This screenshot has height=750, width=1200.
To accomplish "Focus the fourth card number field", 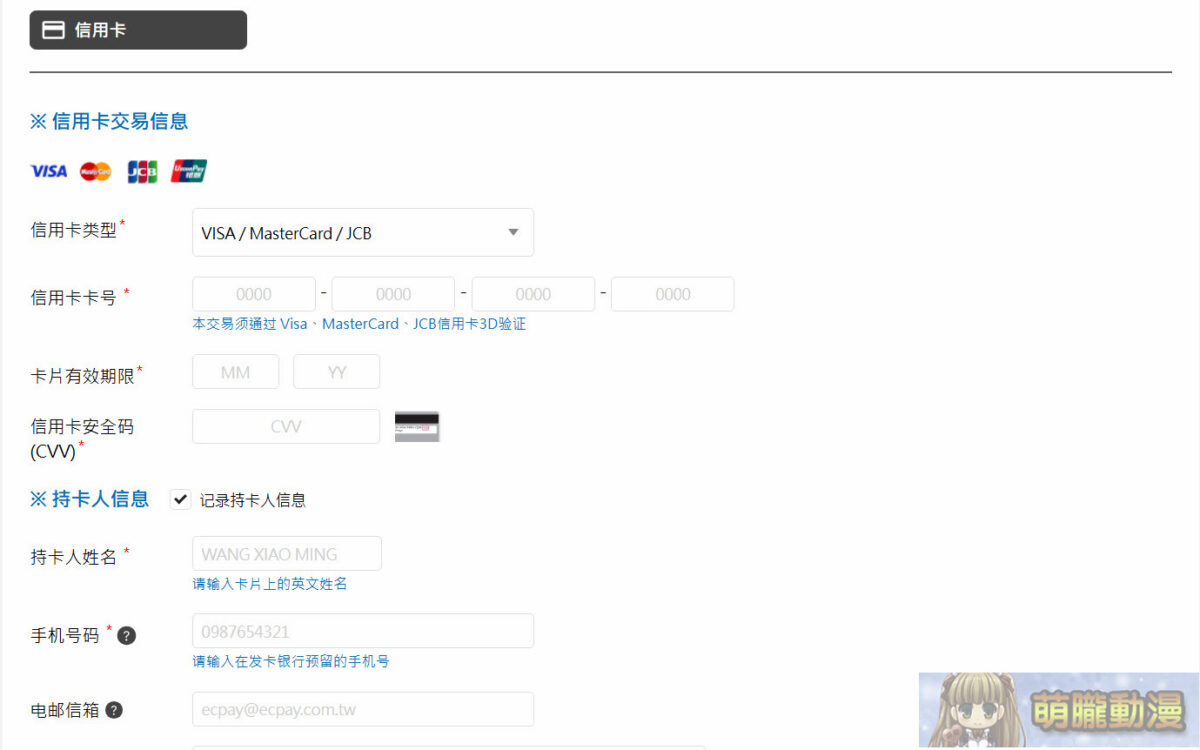I will point(673,294).
